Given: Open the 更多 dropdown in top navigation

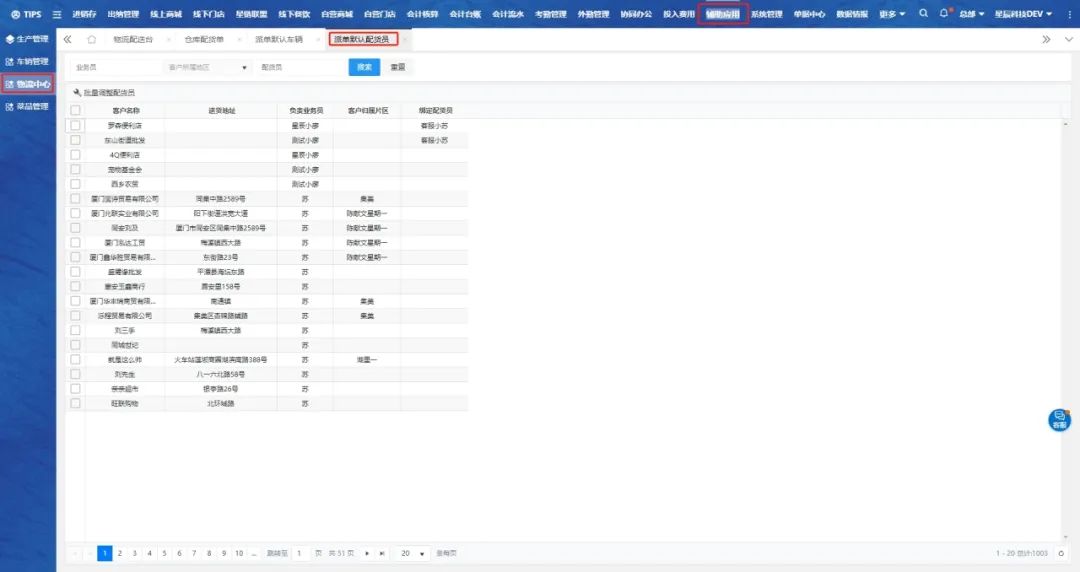Looking at the screenshot, I should point(892,14).
